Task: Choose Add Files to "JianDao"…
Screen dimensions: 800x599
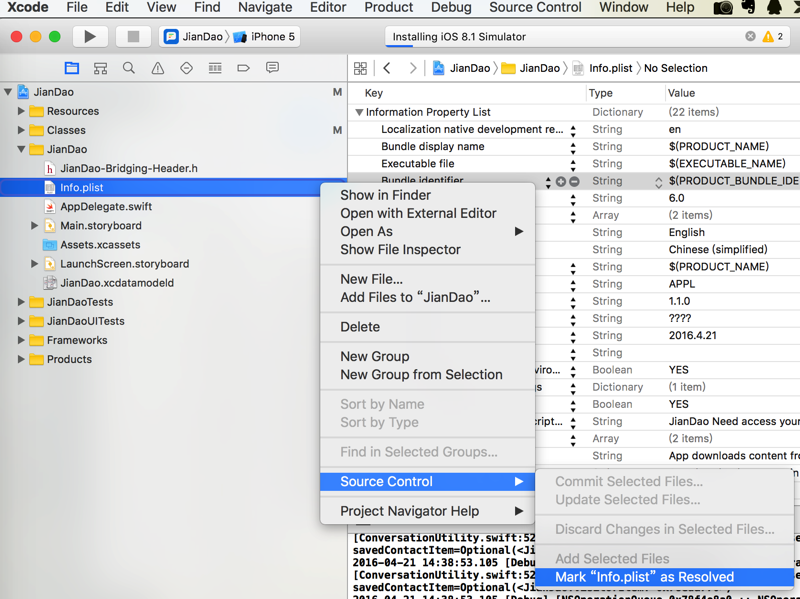Action: coord(428,297)
